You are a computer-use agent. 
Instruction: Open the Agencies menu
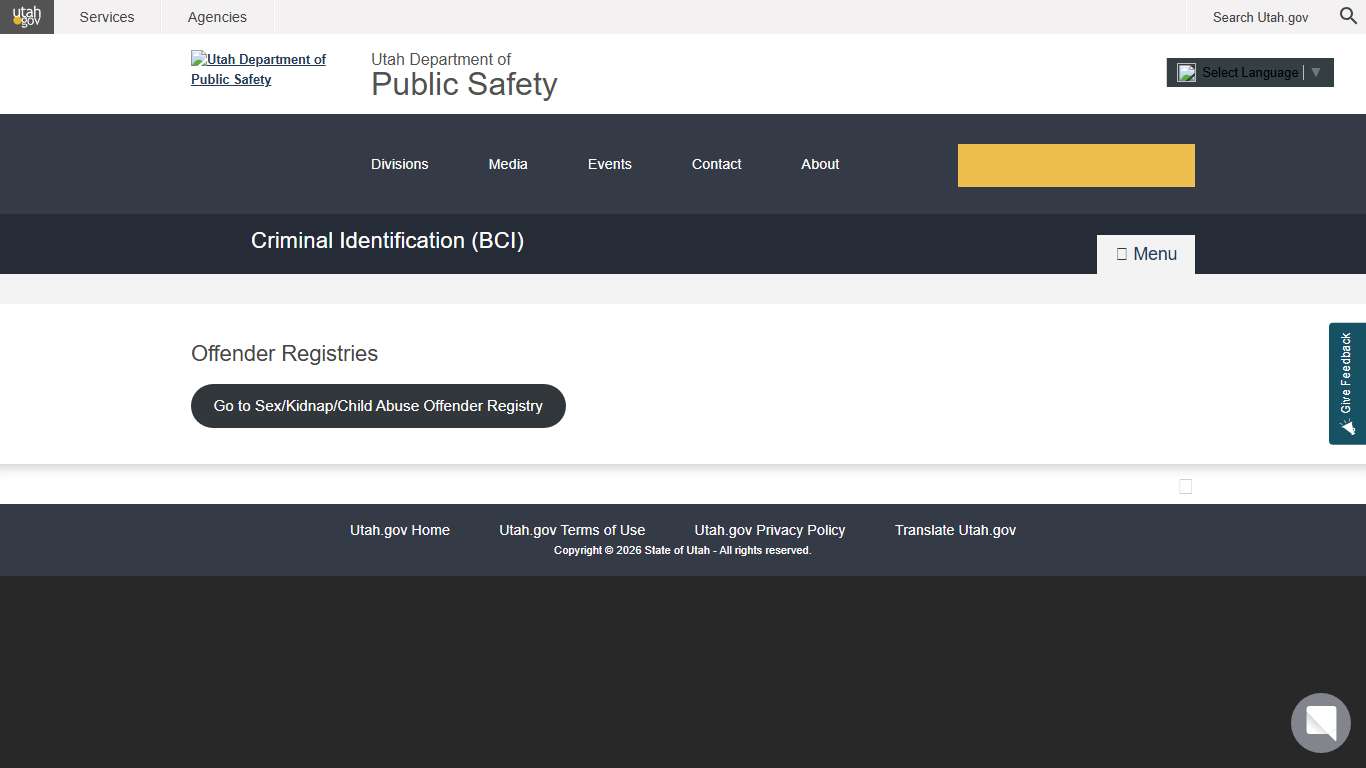(x=216, y=16)
